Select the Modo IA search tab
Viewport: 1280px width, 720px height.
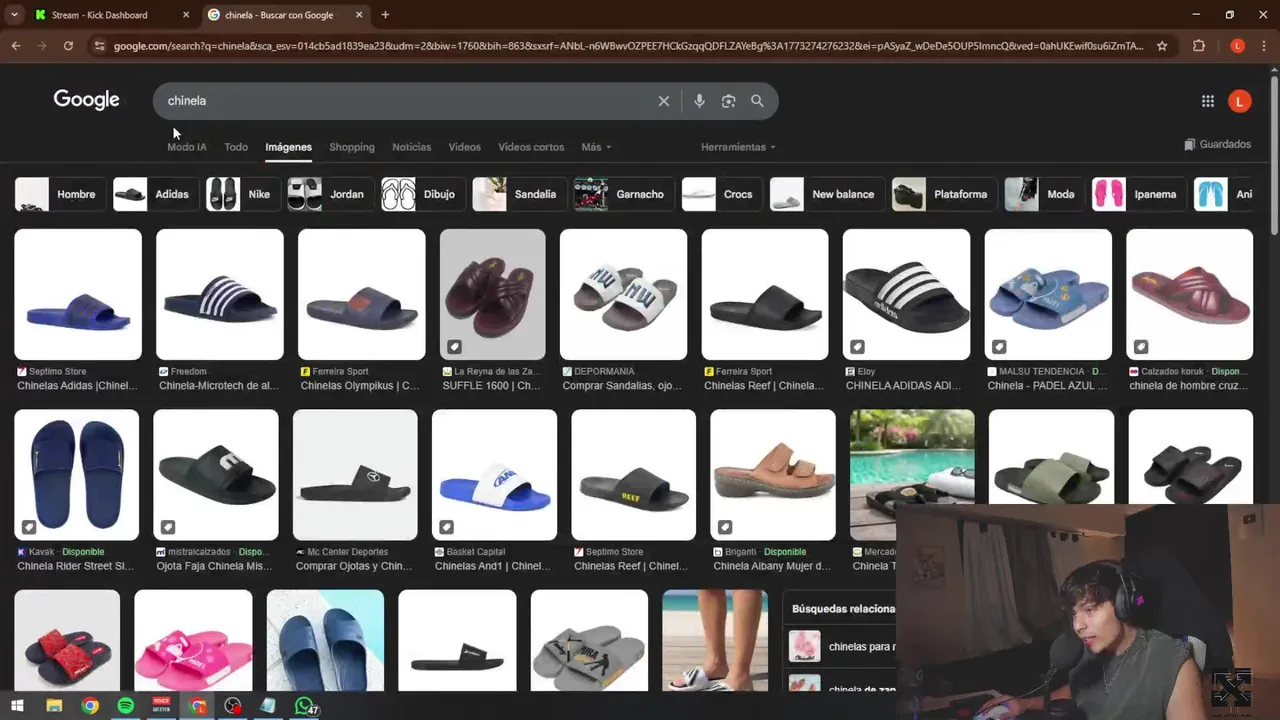click(187, 147)
